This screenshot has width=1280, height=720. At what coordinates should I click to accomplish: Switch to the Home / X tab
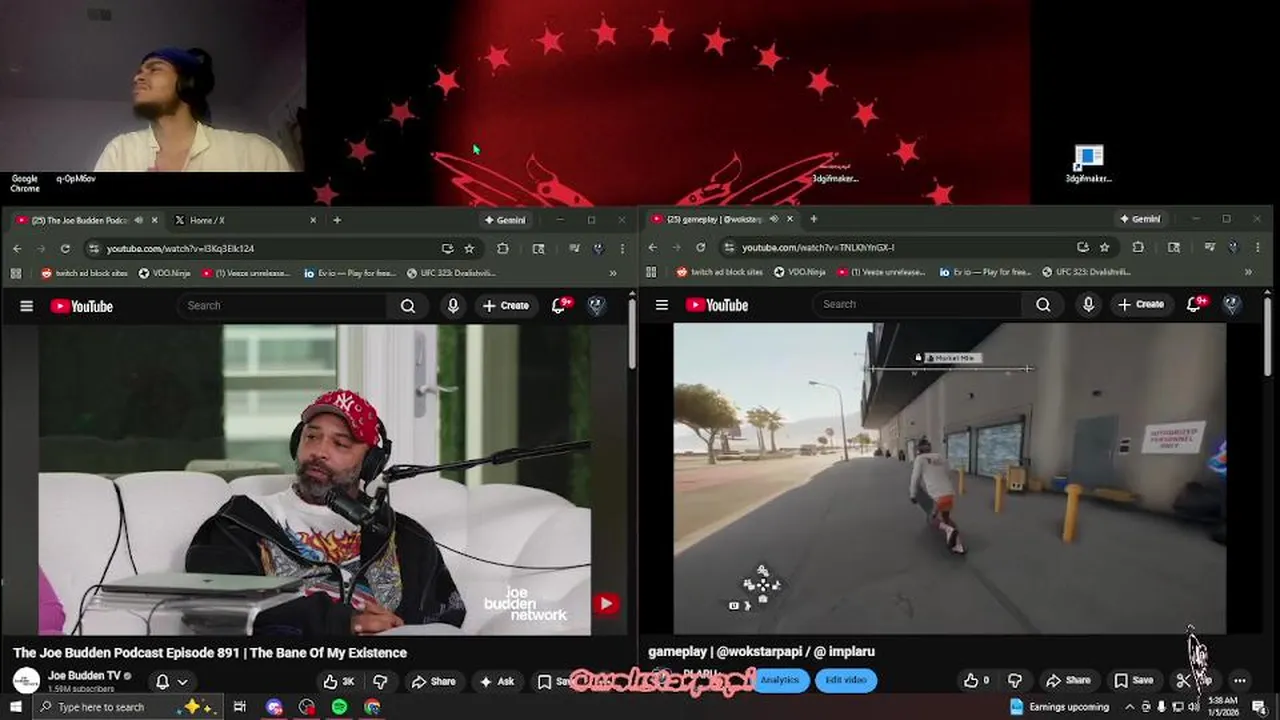pyautogui.click(x=244, y=220)
